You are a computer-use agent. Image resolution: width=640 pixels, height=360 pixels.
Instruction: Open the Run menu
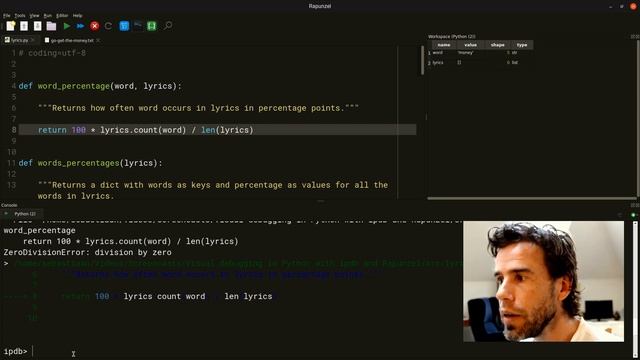[48, 16]
